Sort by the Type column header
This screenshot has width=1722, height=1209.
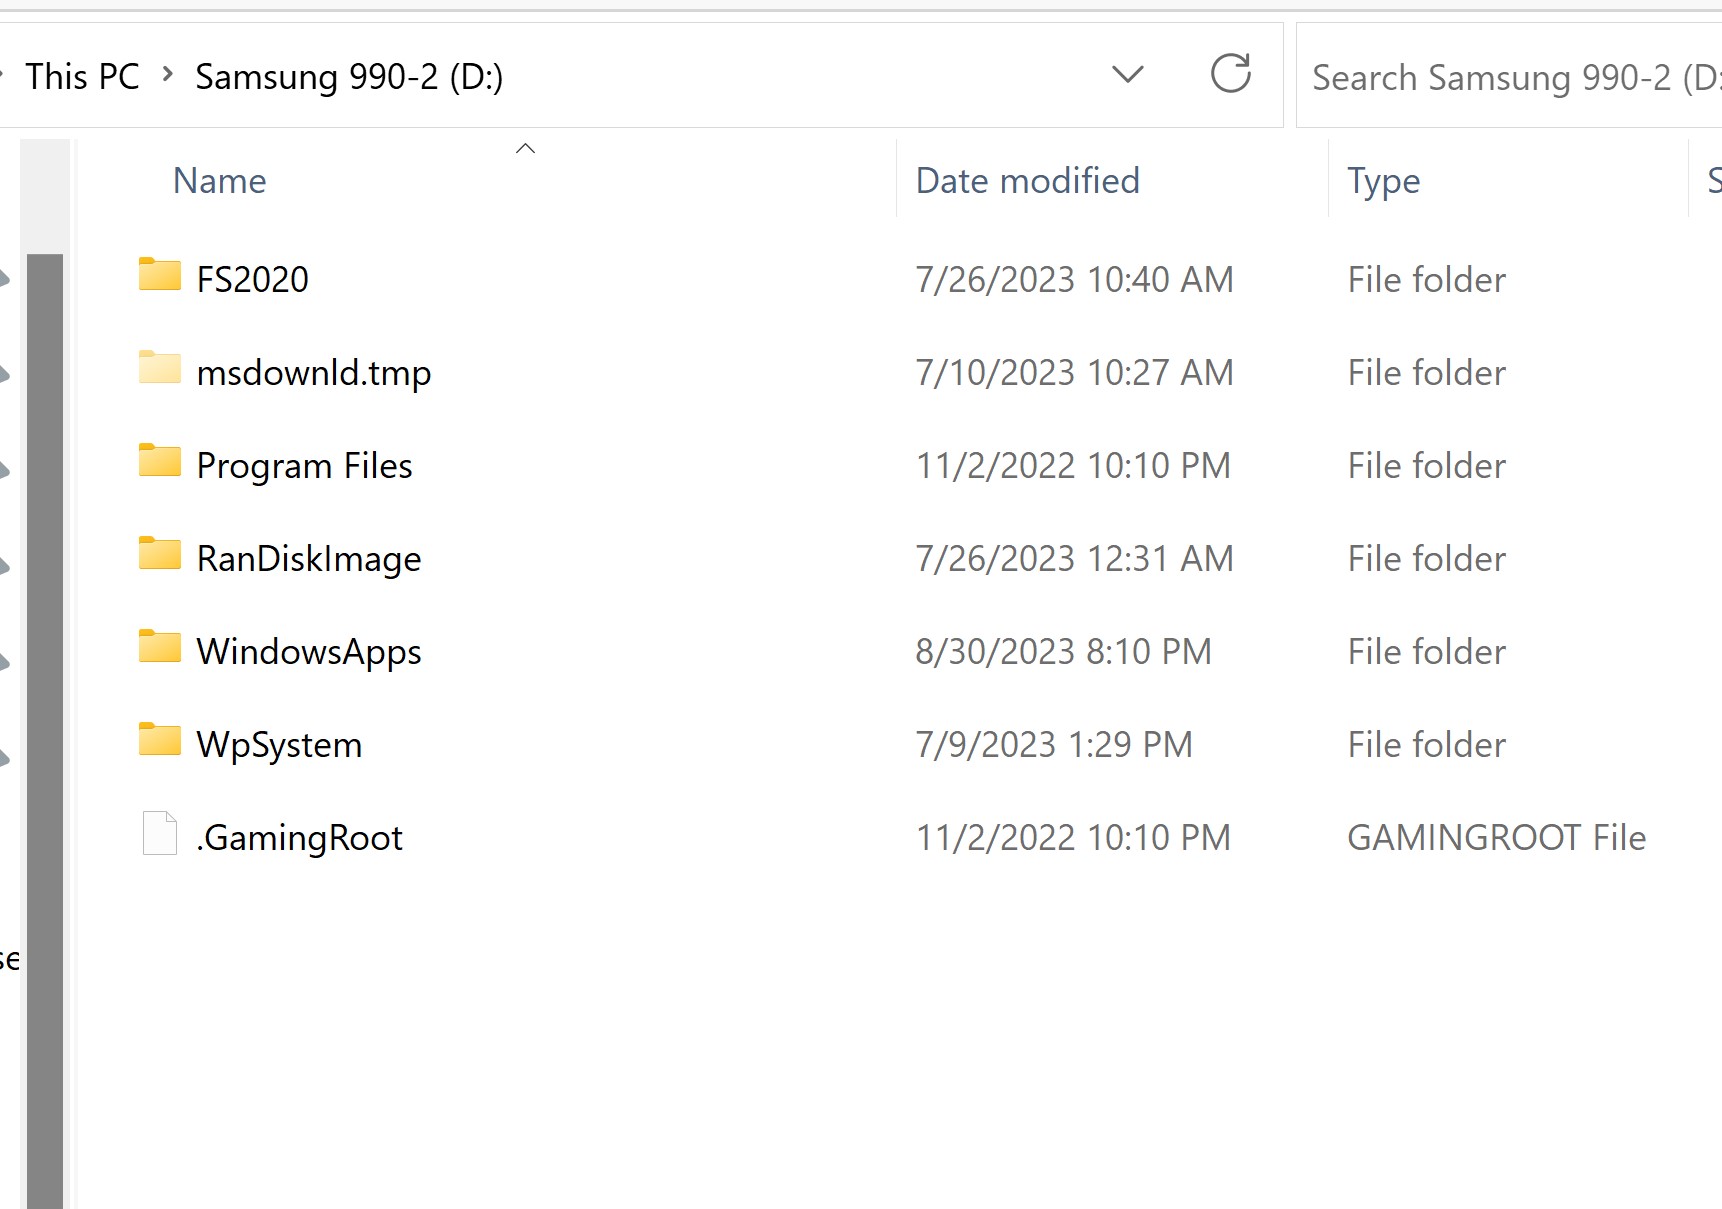tap(1384, 181)
